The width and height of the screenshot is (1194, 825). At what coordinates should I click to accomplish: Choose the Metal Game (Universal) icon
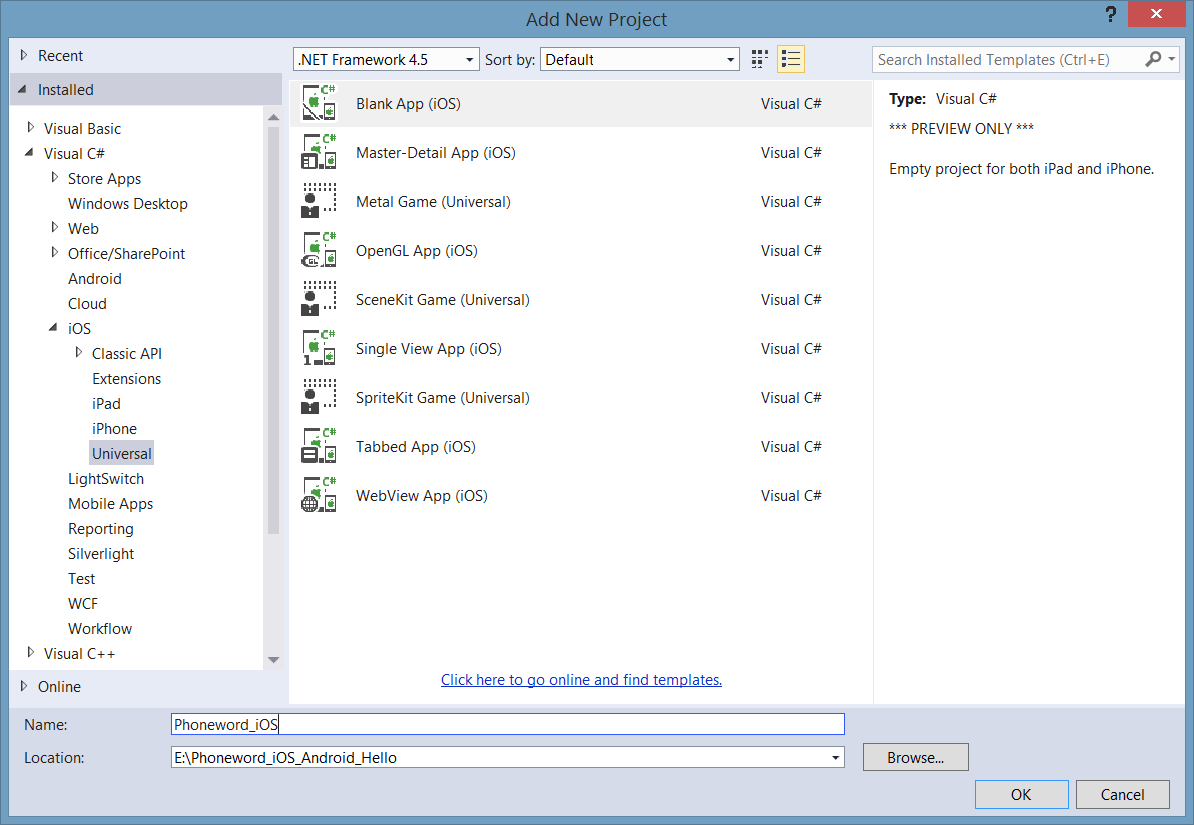pos(319,202)
